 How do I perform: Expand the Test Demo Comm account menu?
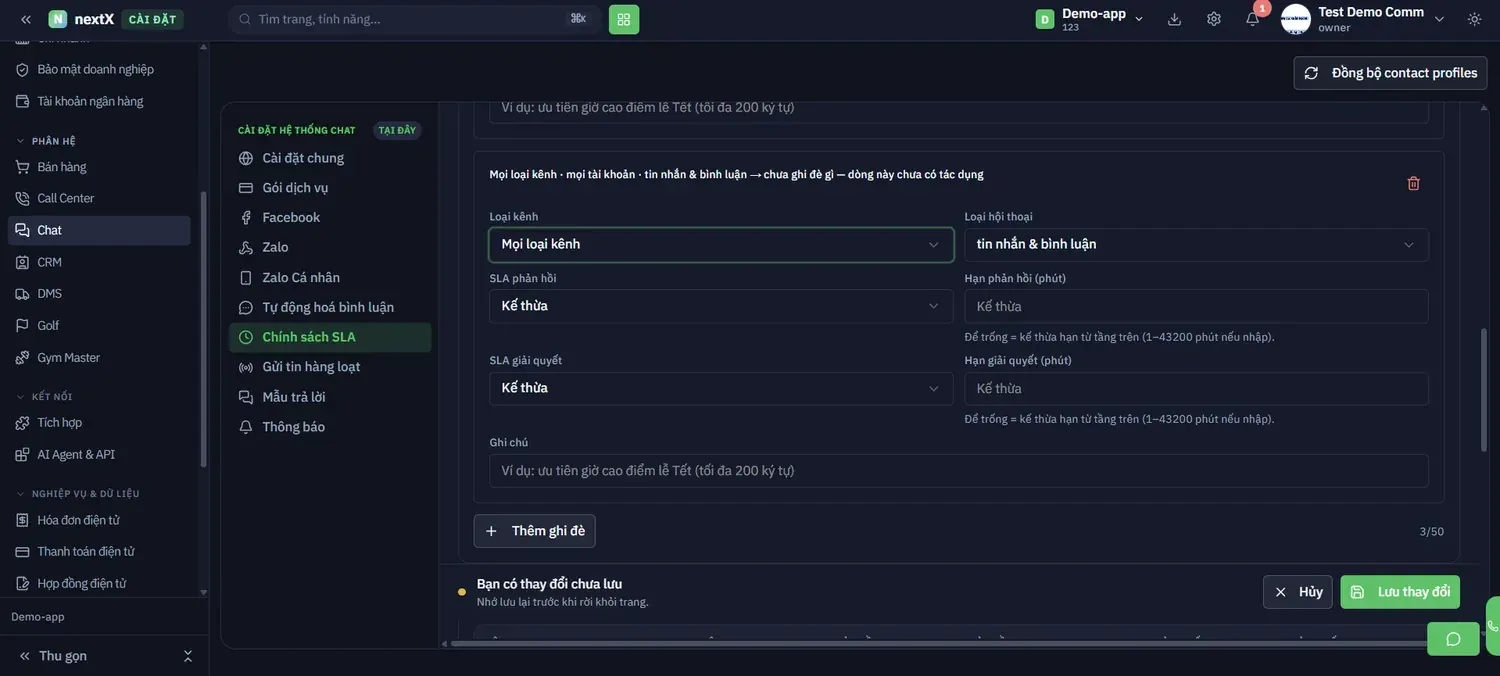[x=1439, y=19]
